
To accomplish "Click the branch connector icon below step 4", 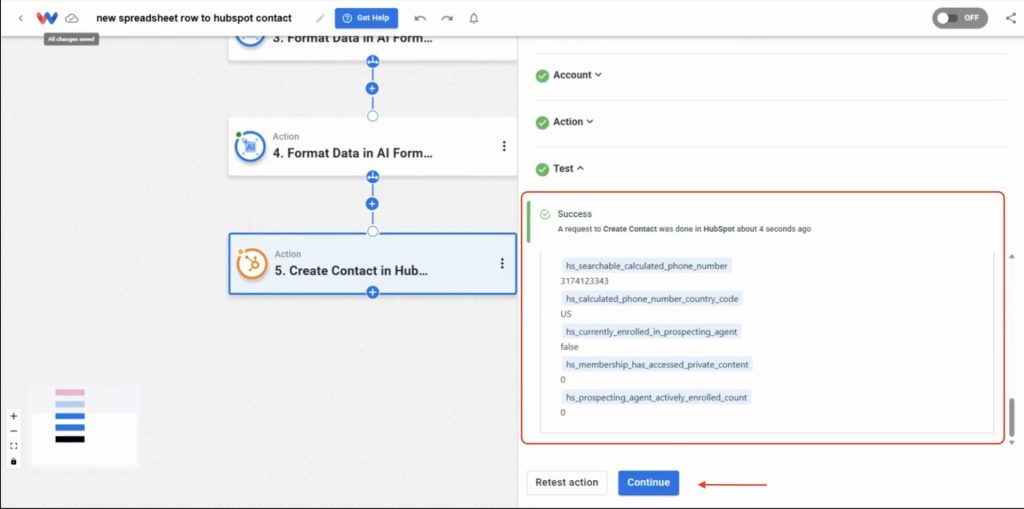I will [x=372, y=177].
